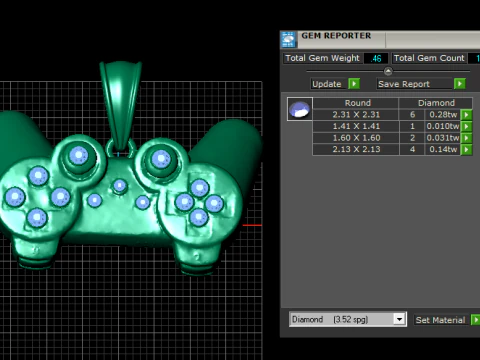
Task: Click the Gem Reporter panel icon
Action: point(288,40)
